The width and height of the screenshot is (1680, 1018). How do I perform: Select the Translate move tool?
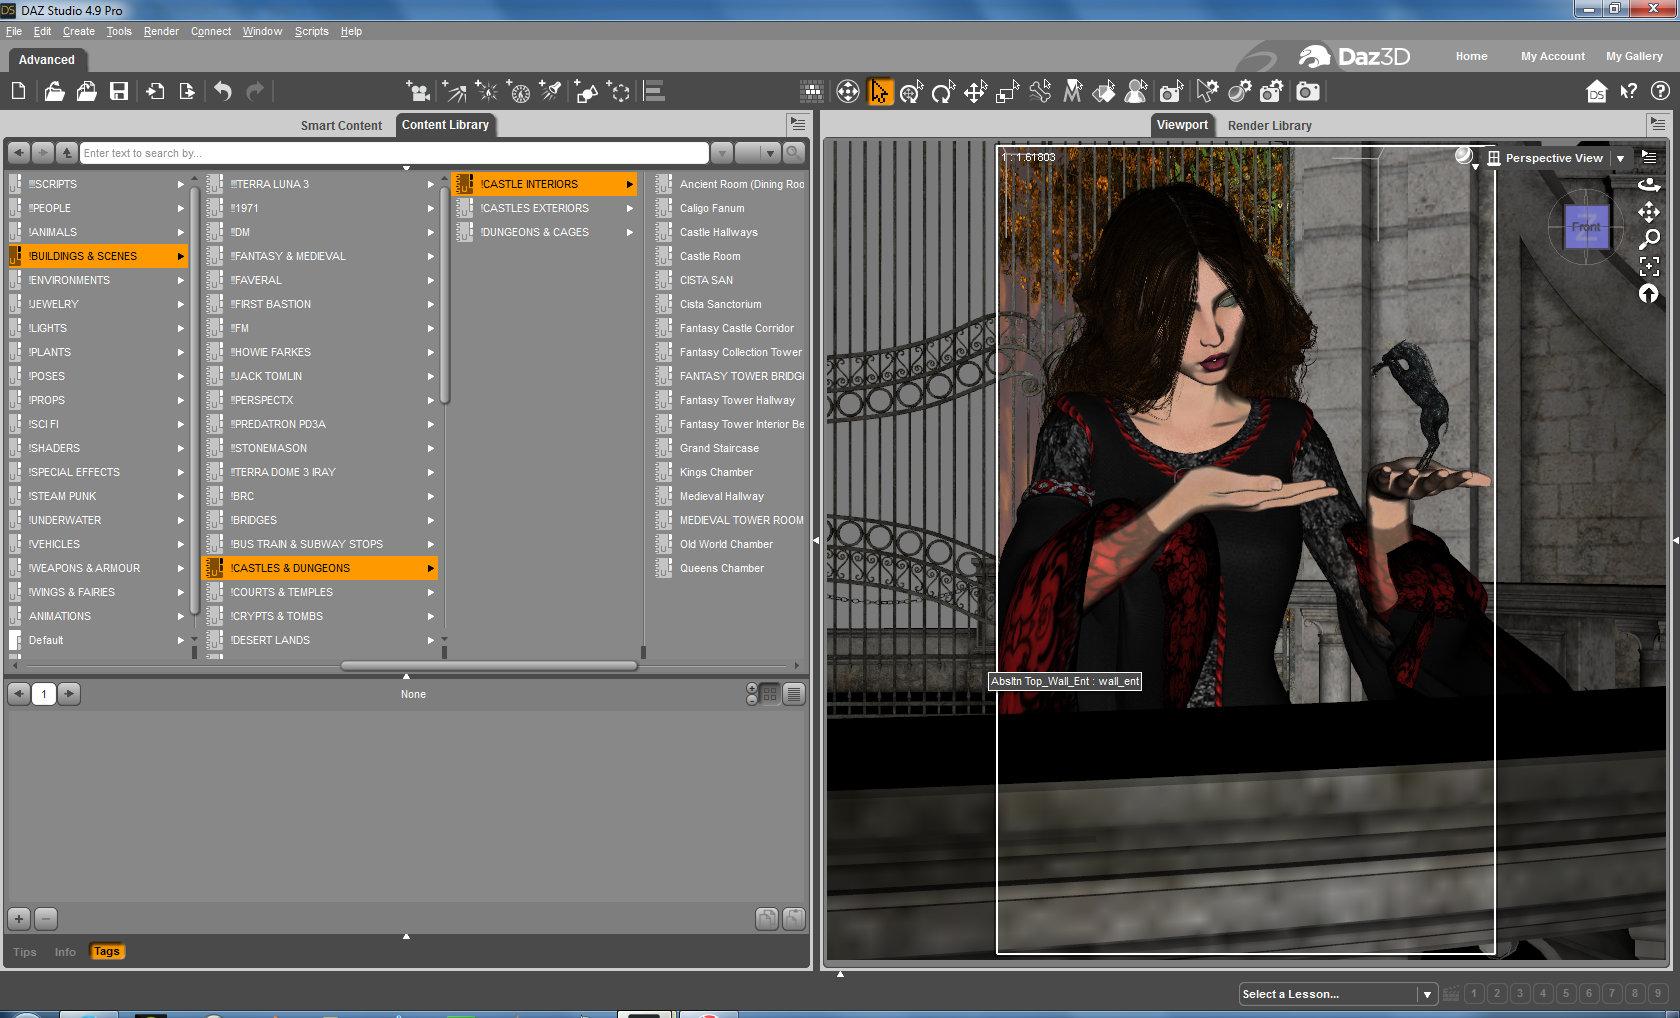[x=975, y=92]
